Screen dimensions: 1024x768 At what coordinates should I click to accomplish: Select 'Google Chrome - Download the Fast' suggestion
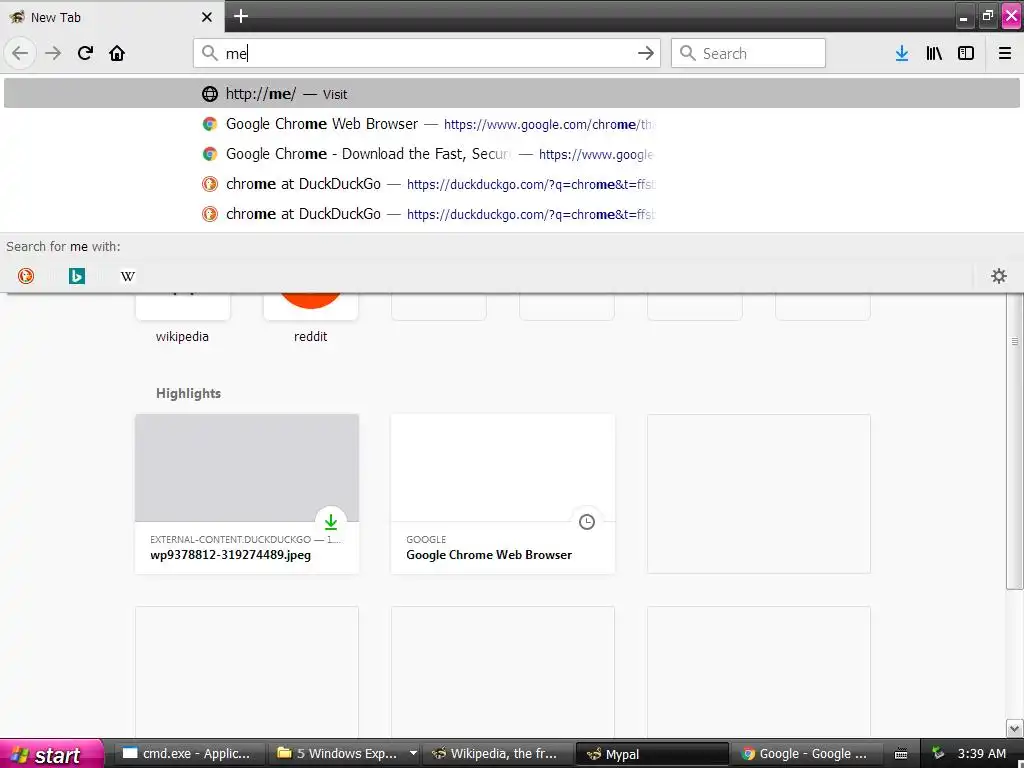[x=511, y=153]
